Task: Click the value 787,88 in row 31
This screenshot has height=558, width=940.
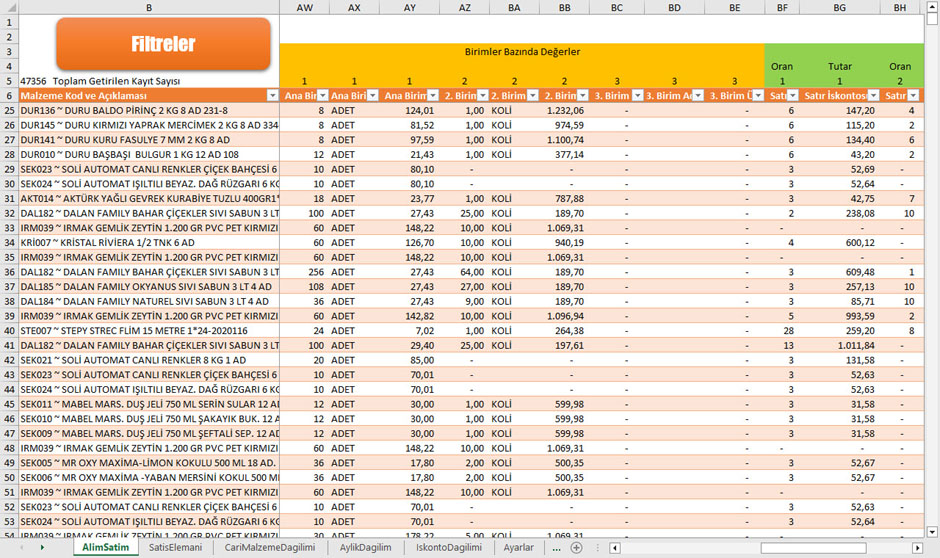Action: coord(570,198)
